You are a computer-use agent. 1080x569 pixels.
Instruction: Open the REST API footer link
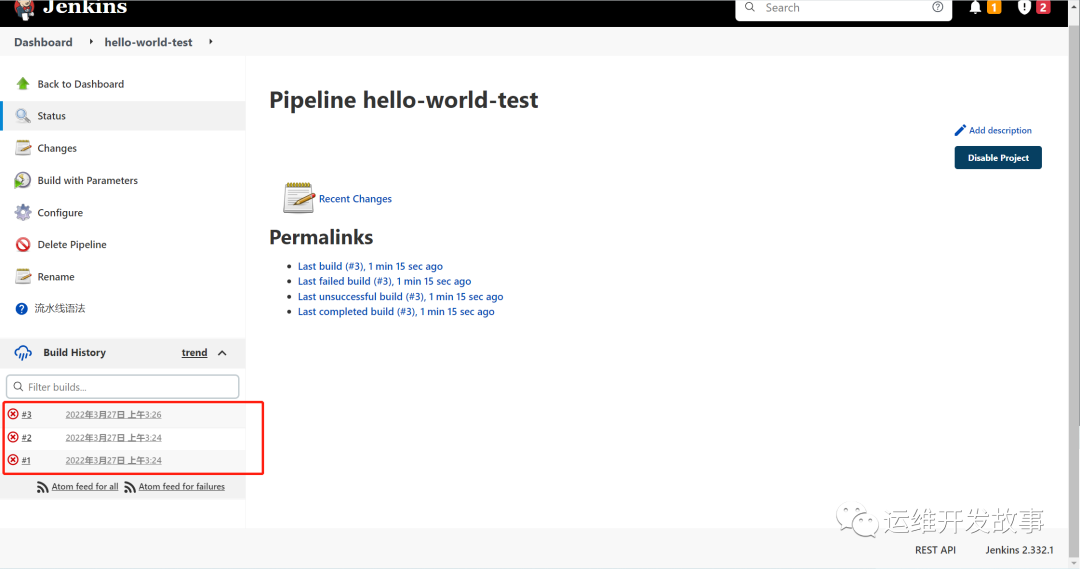(x=935, y=550)
